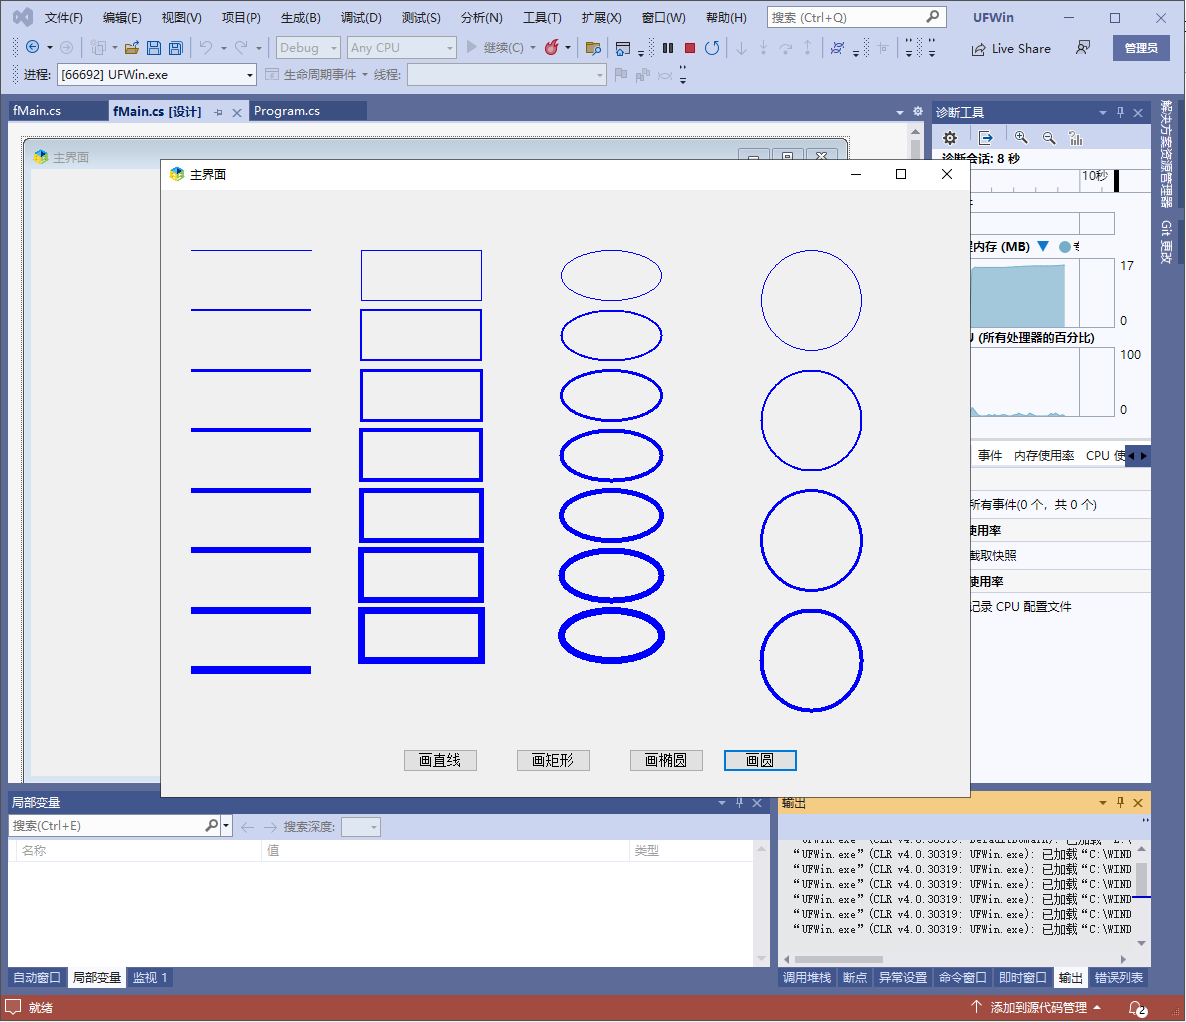Close the fMain.cs design tab
This screenshot has height=1022, width=1186.
click(237, 113)
